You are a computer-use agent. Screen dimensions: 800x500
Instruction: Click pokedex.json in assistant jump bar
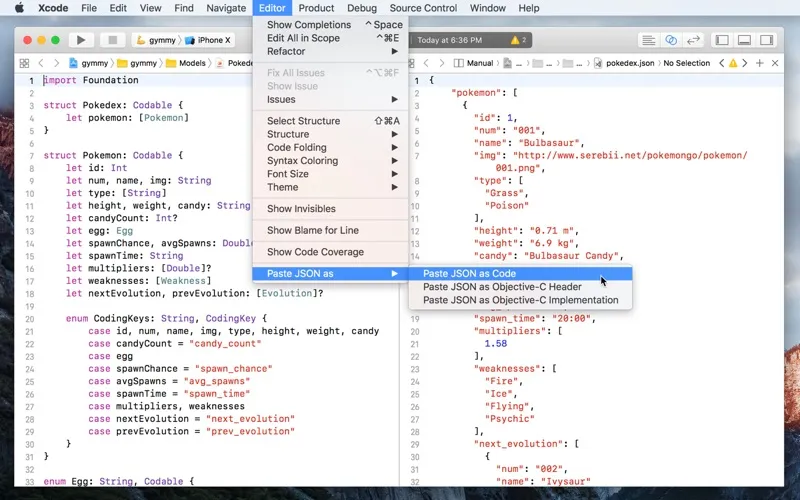[x=624, y=63]
